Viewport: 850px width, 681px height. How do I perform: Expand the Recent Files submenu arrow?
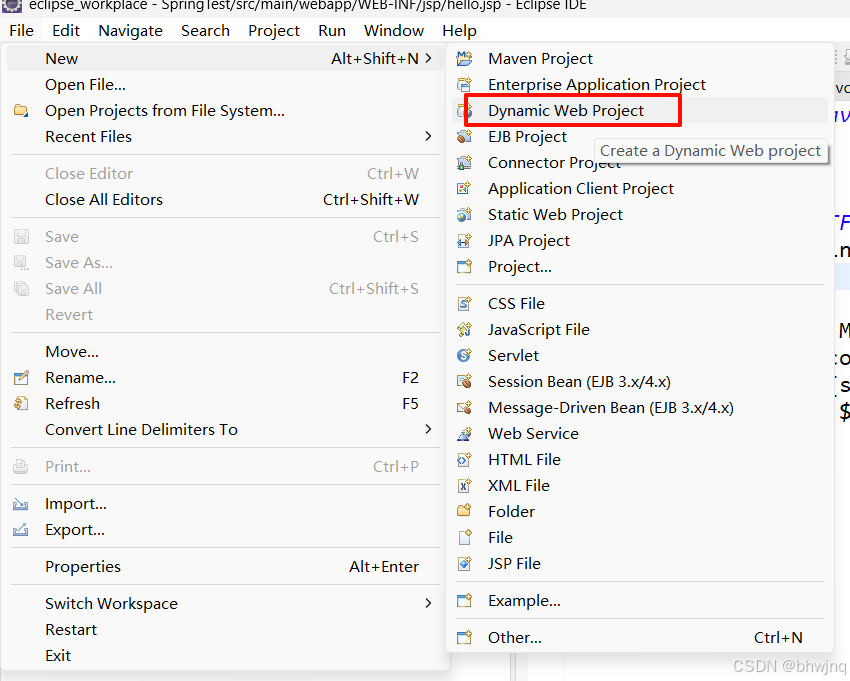428,136
